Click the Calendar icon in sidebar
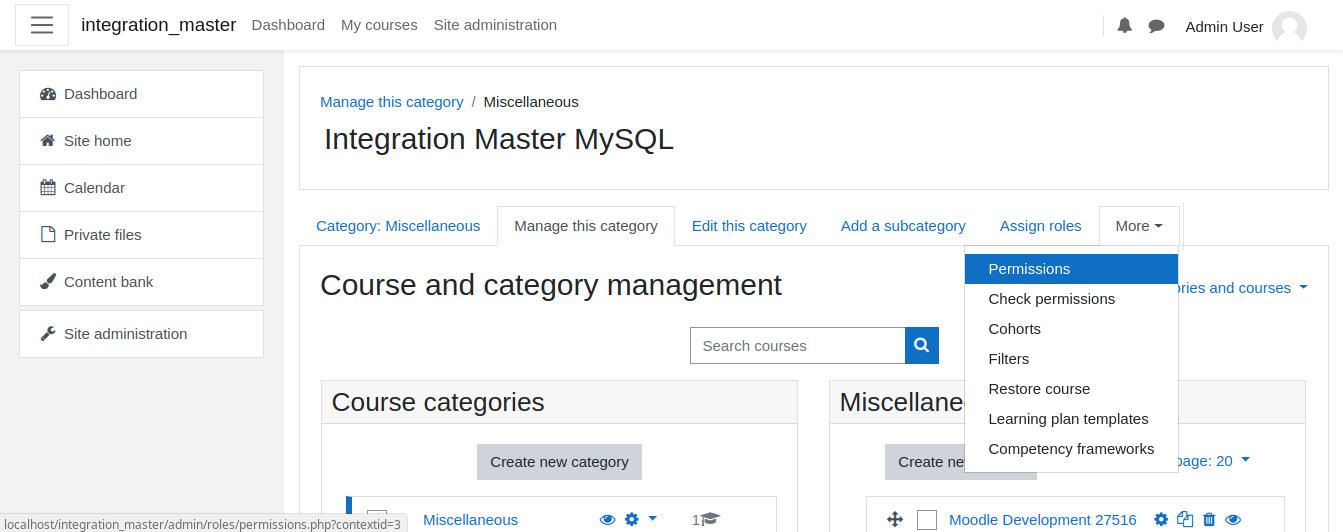Image resolution: width=1343 pixels, height=532 pixels. [x=48, y=188]
